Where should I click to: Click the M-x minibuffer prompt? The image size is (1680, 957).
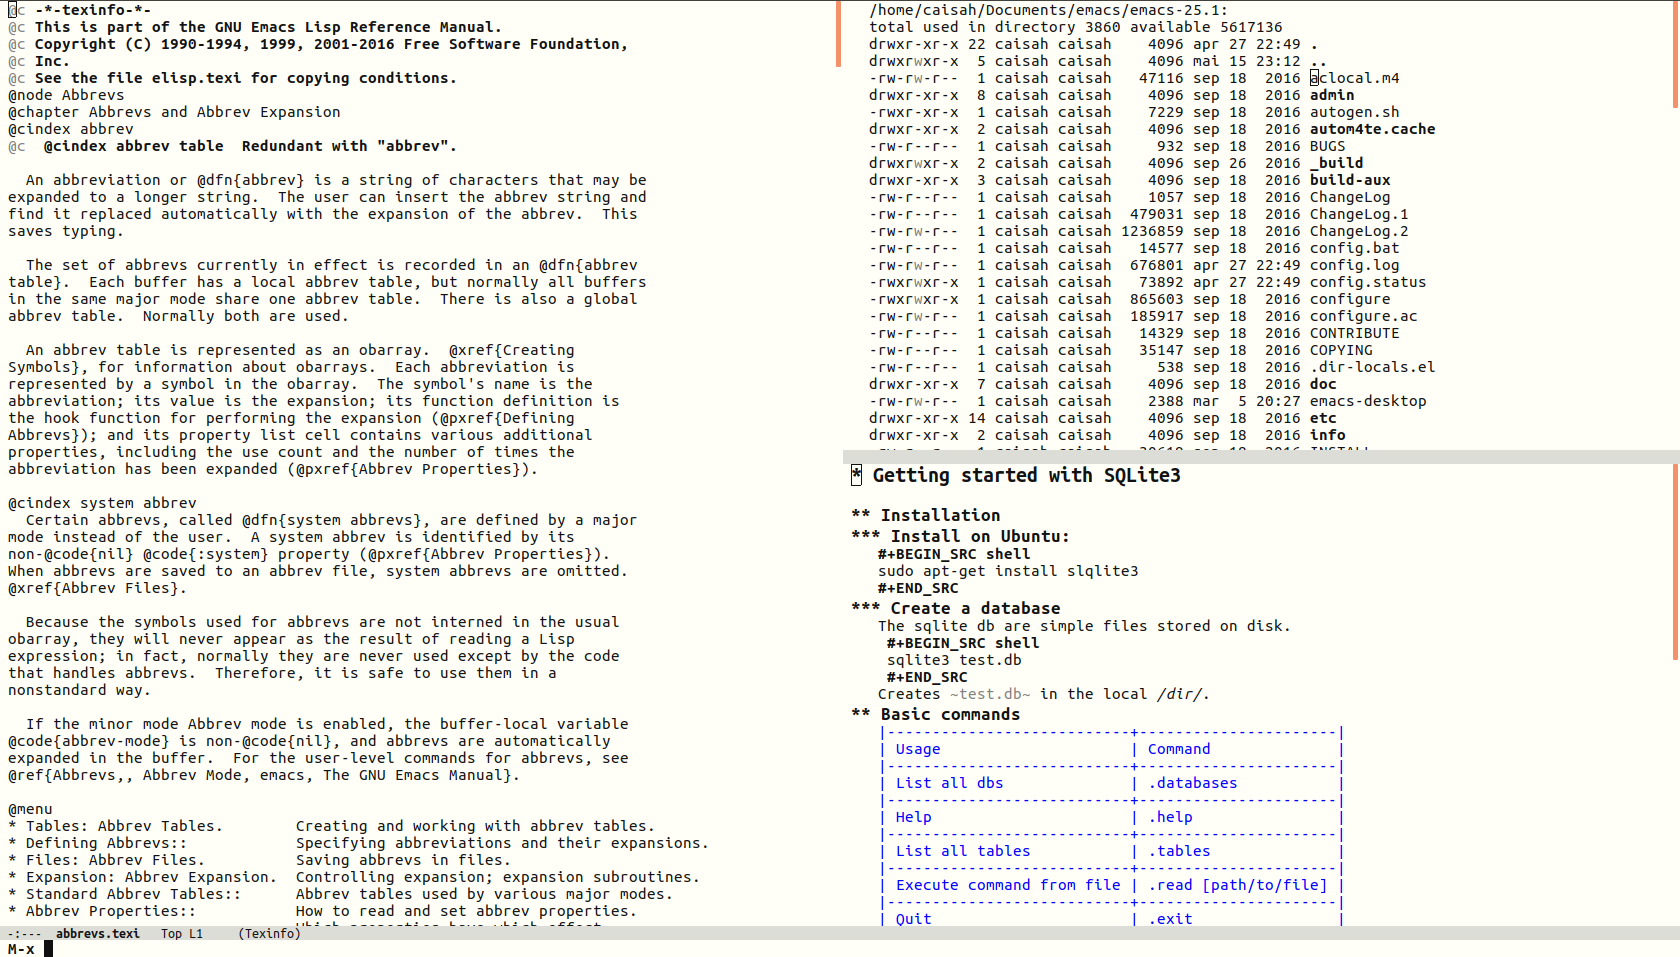pos(21,949)
